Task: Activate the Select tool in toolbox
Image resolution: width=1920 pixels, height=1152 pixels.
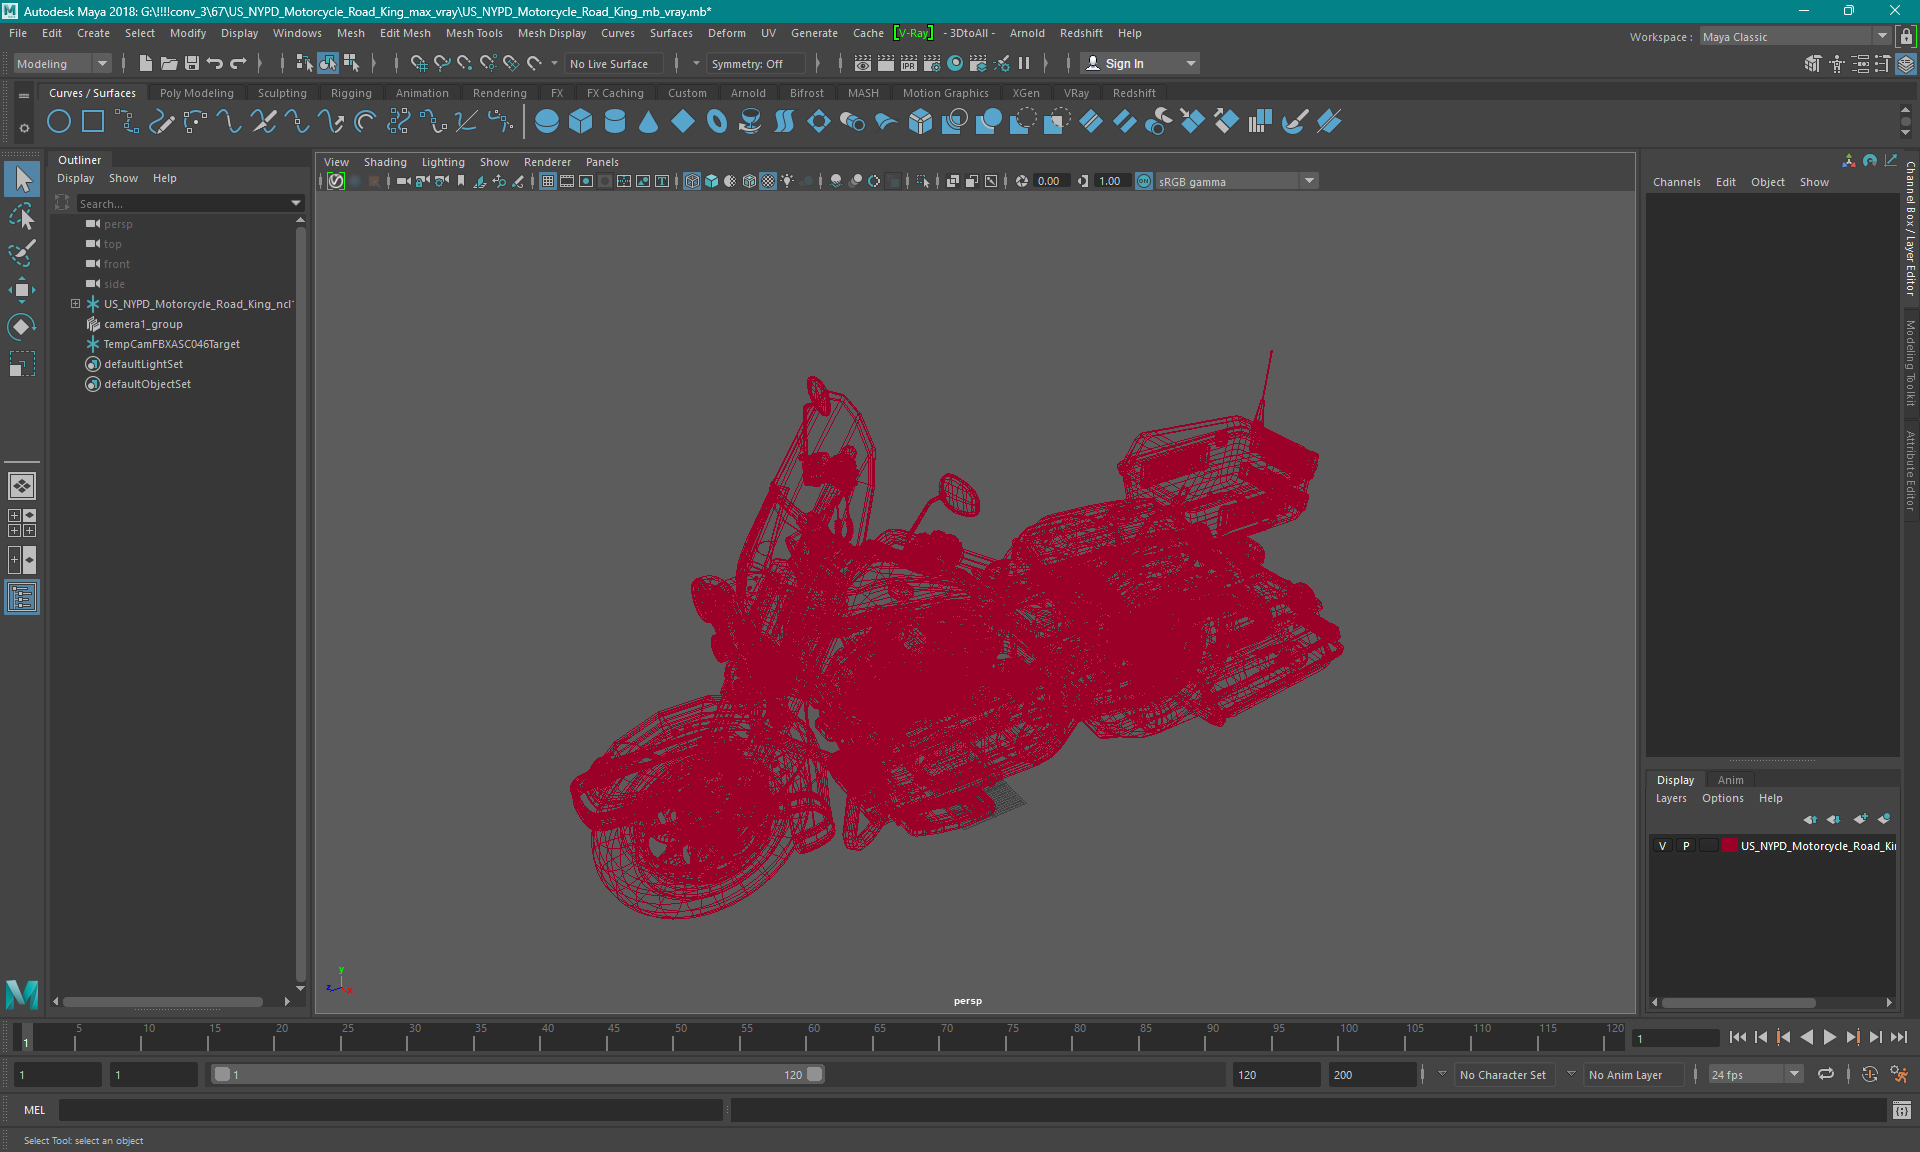Action: click(22, 179)
